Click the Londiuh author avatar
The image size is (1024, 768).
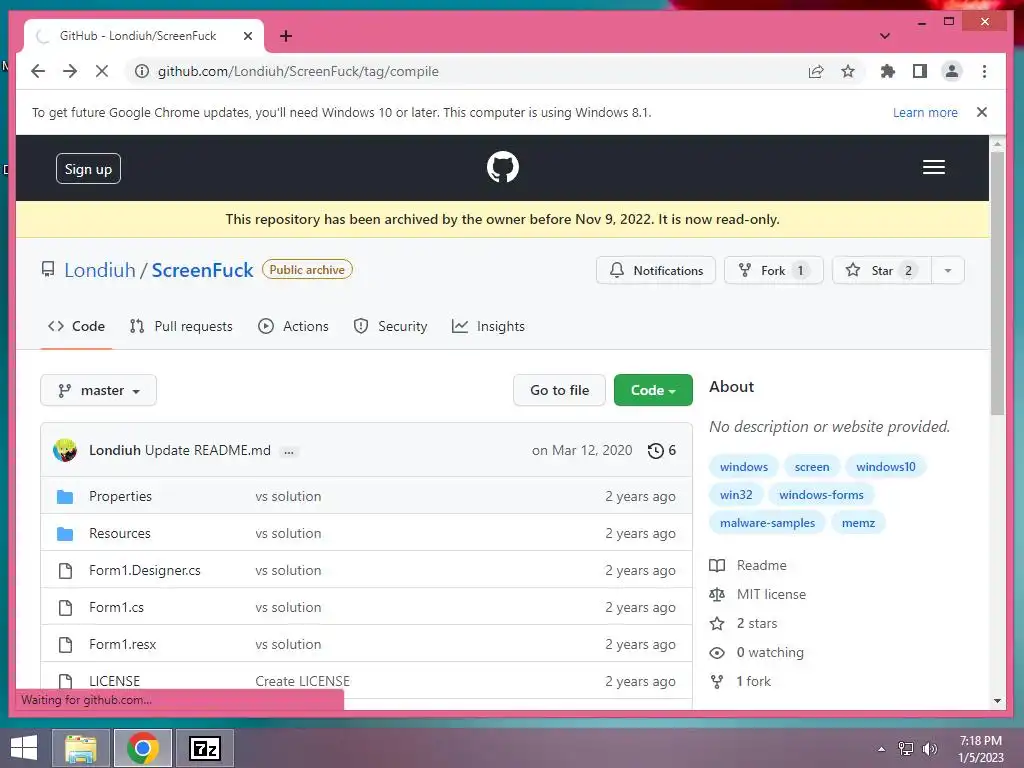[x=65, y=451]
